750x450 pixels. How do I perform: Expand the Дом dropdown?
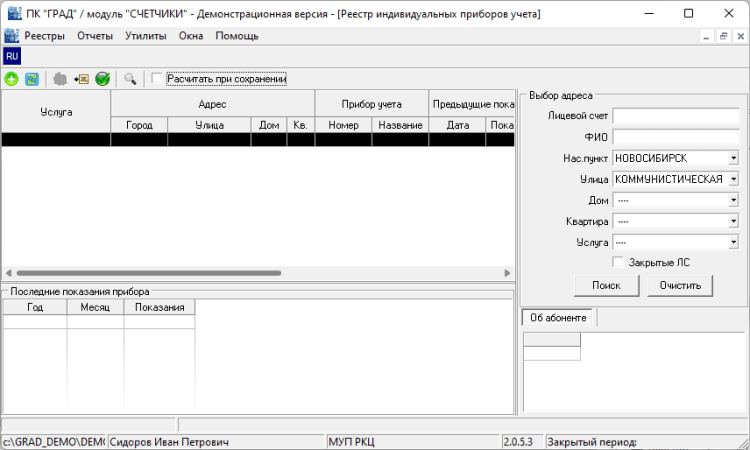coord(733,200)
